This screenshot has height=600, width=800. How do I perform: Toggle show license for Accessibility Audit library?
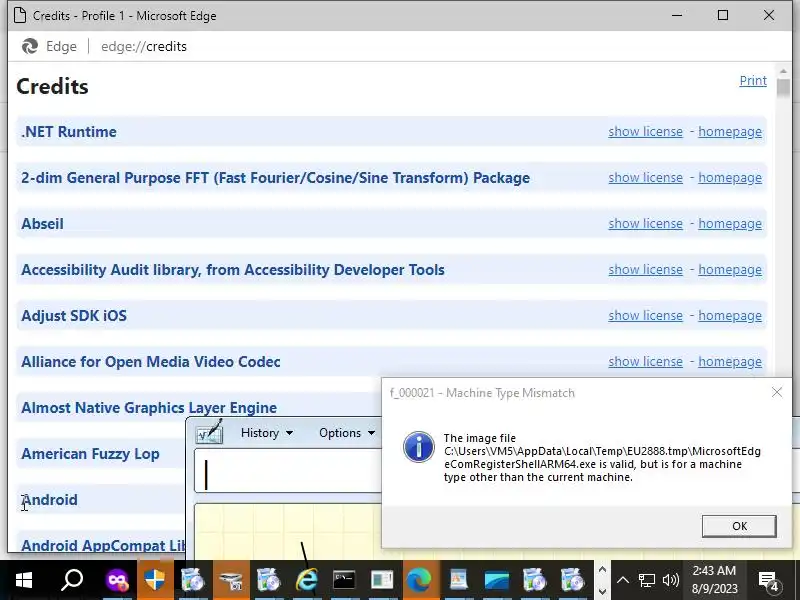pos(645,269)
